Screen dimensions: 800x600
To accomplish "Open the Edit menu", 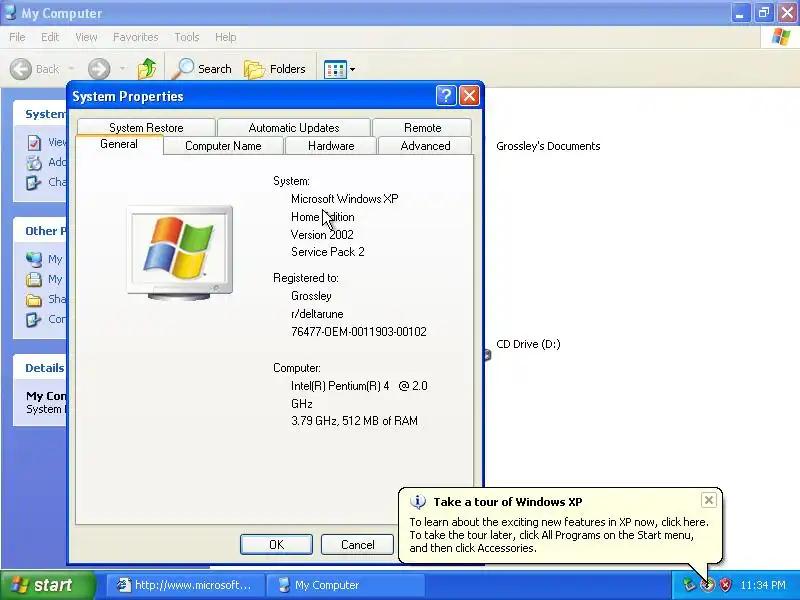I will pos(50,37).
